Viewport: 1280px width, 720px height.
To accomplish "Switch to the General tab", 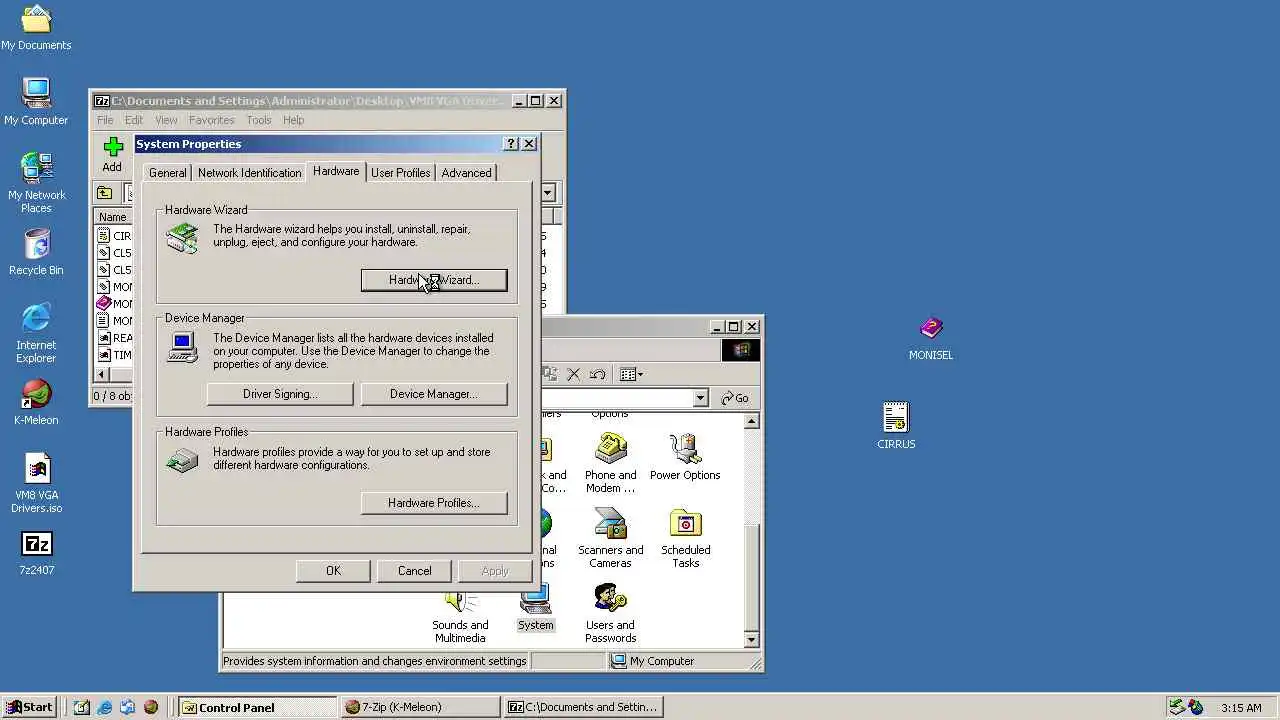I will point(167,173).
